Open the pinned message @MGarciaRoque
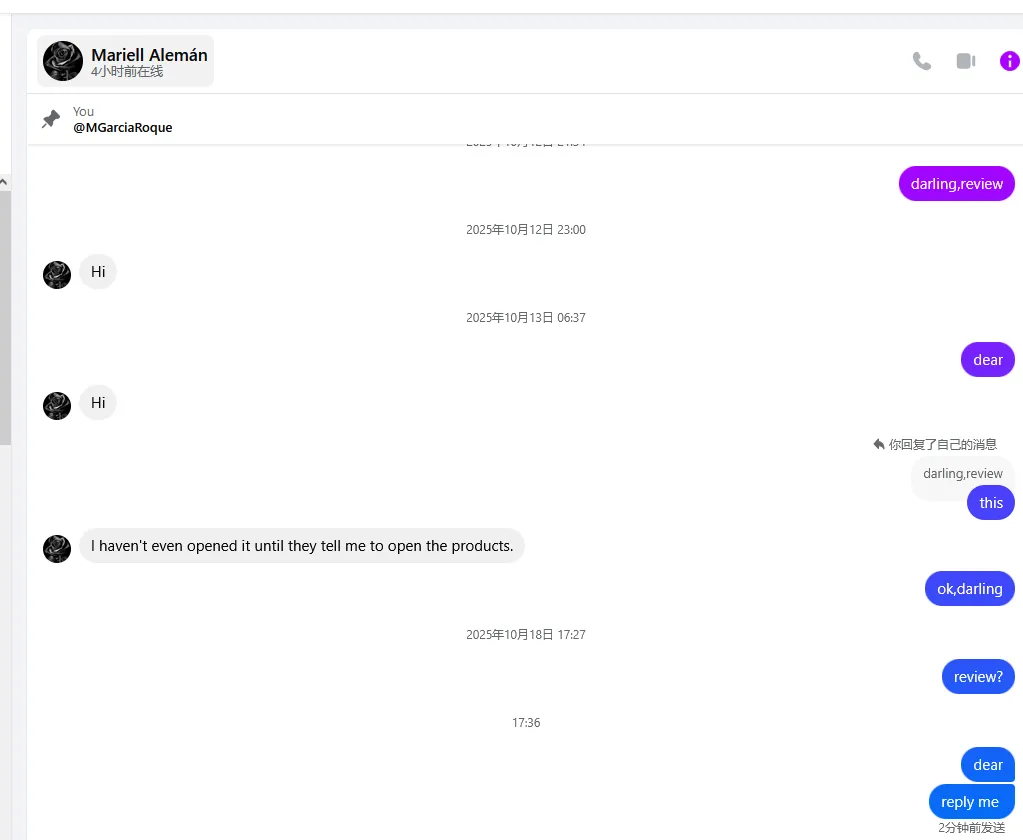1023x840 pixels. tap(122, 127)
